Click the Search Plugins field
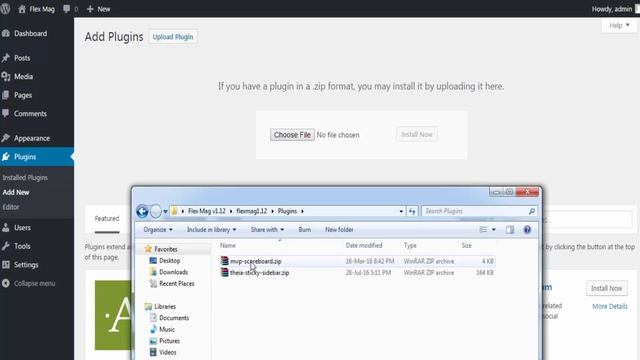 point(479,211)
